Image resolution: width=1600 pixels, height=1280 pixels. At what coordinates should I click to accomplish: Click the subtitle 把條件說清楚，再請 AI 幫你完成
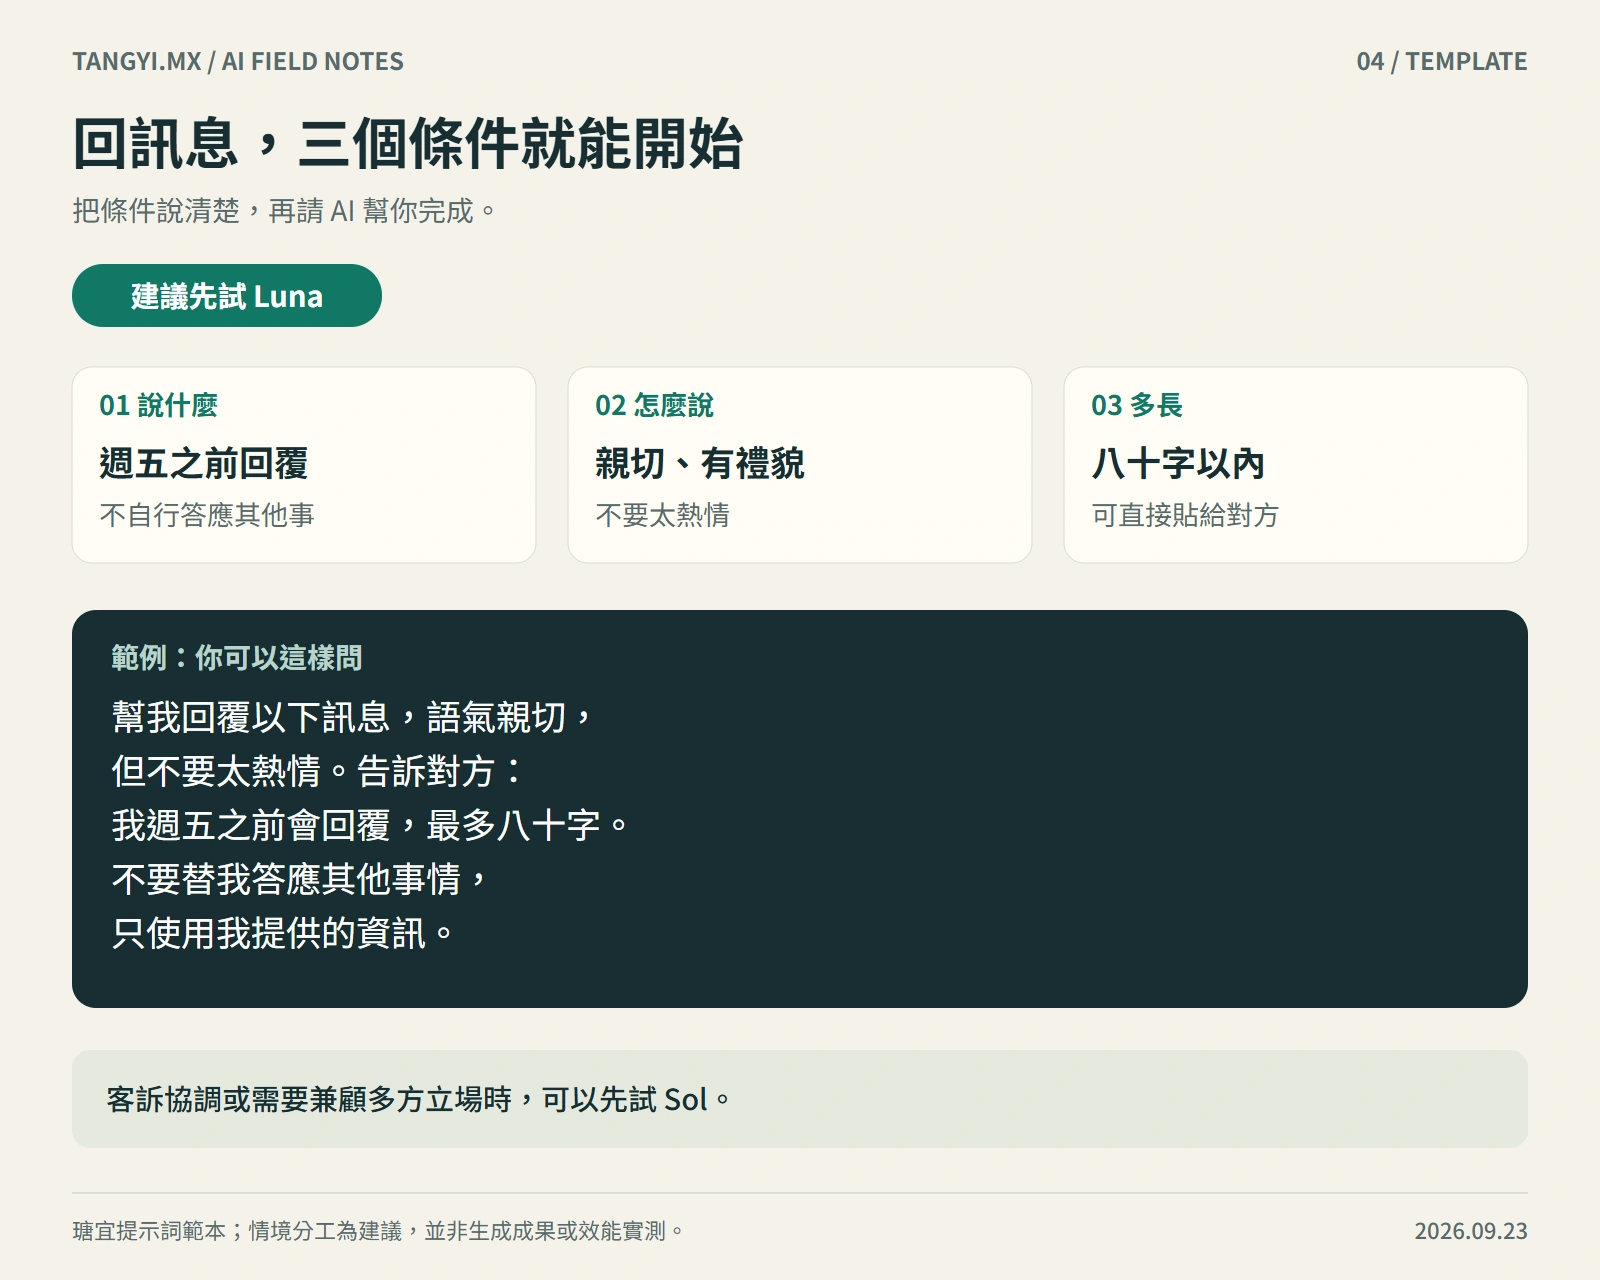284,211
